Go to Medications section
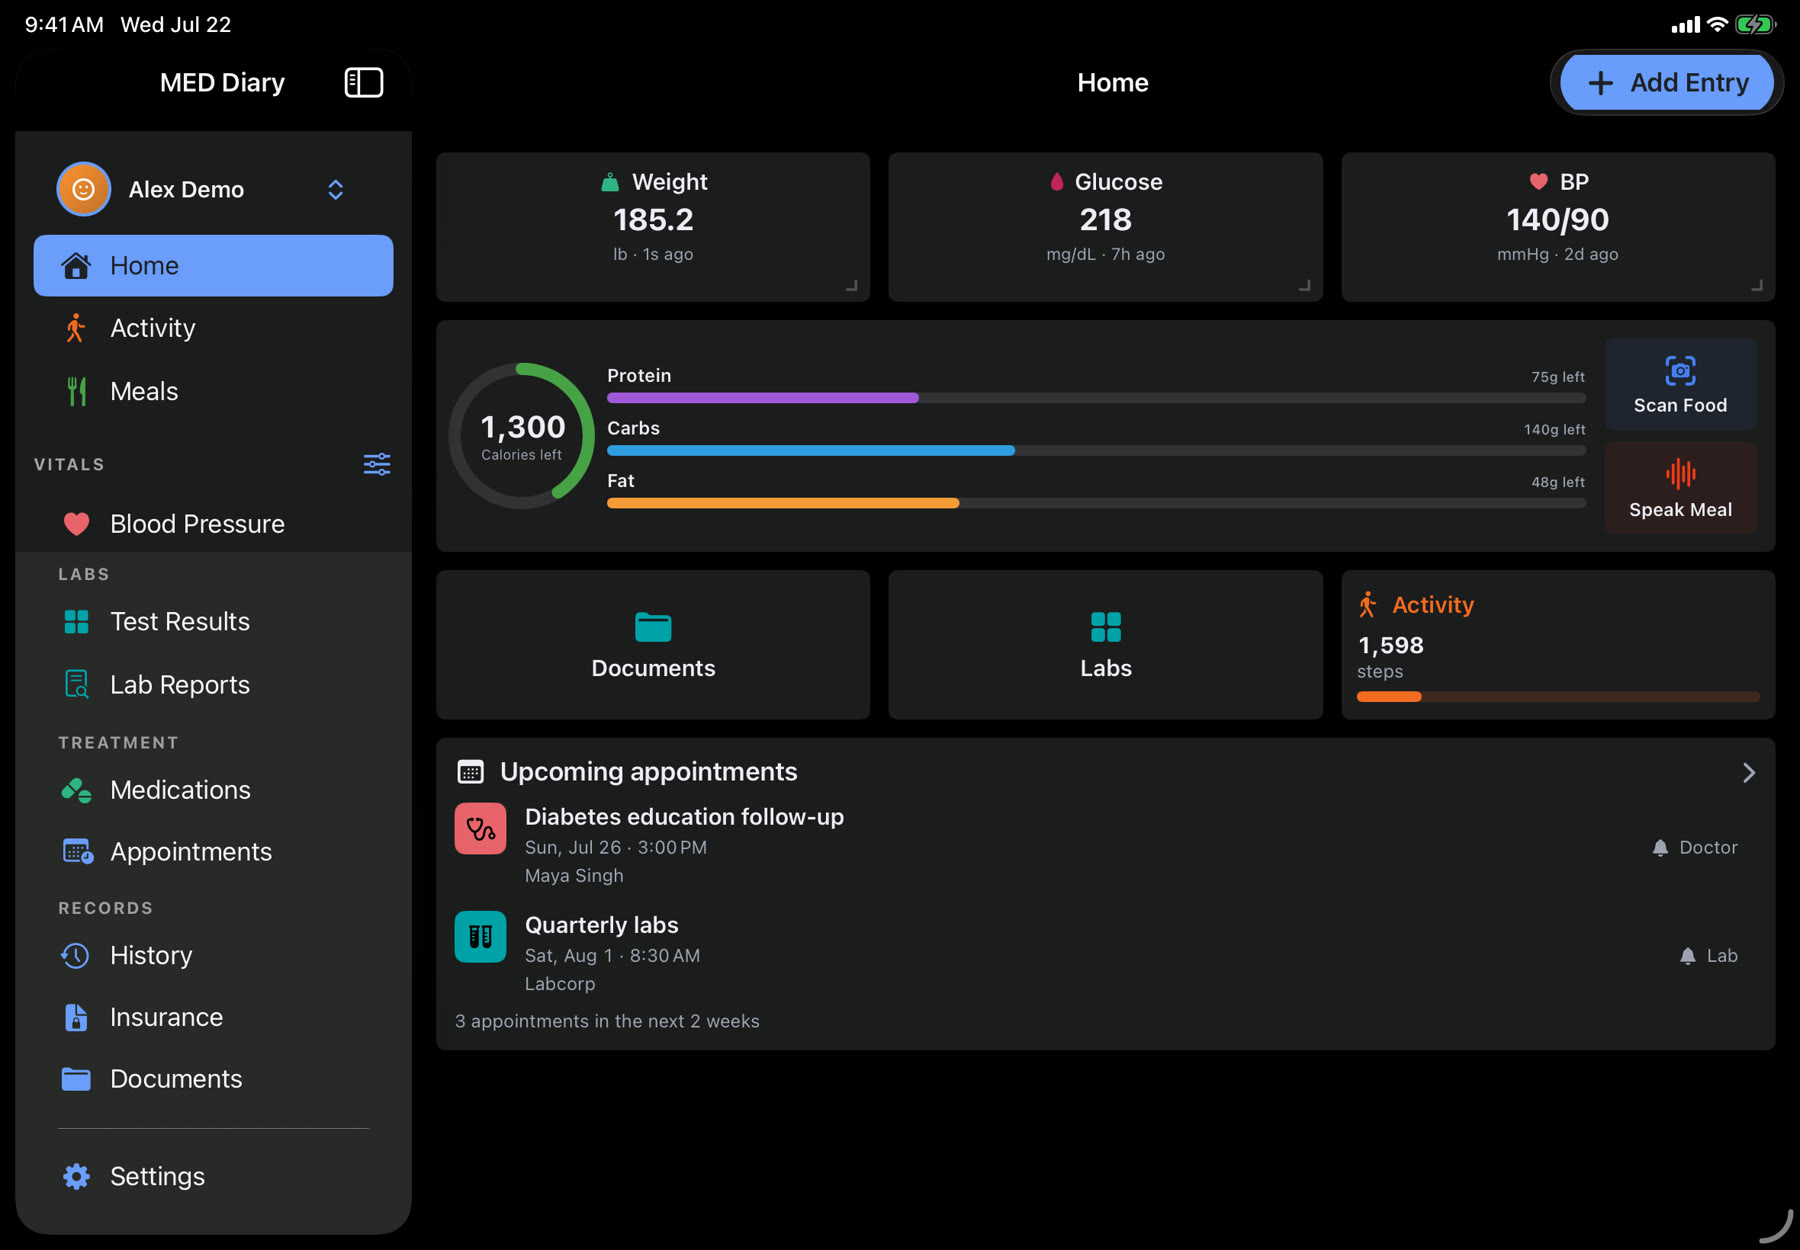 213,790
